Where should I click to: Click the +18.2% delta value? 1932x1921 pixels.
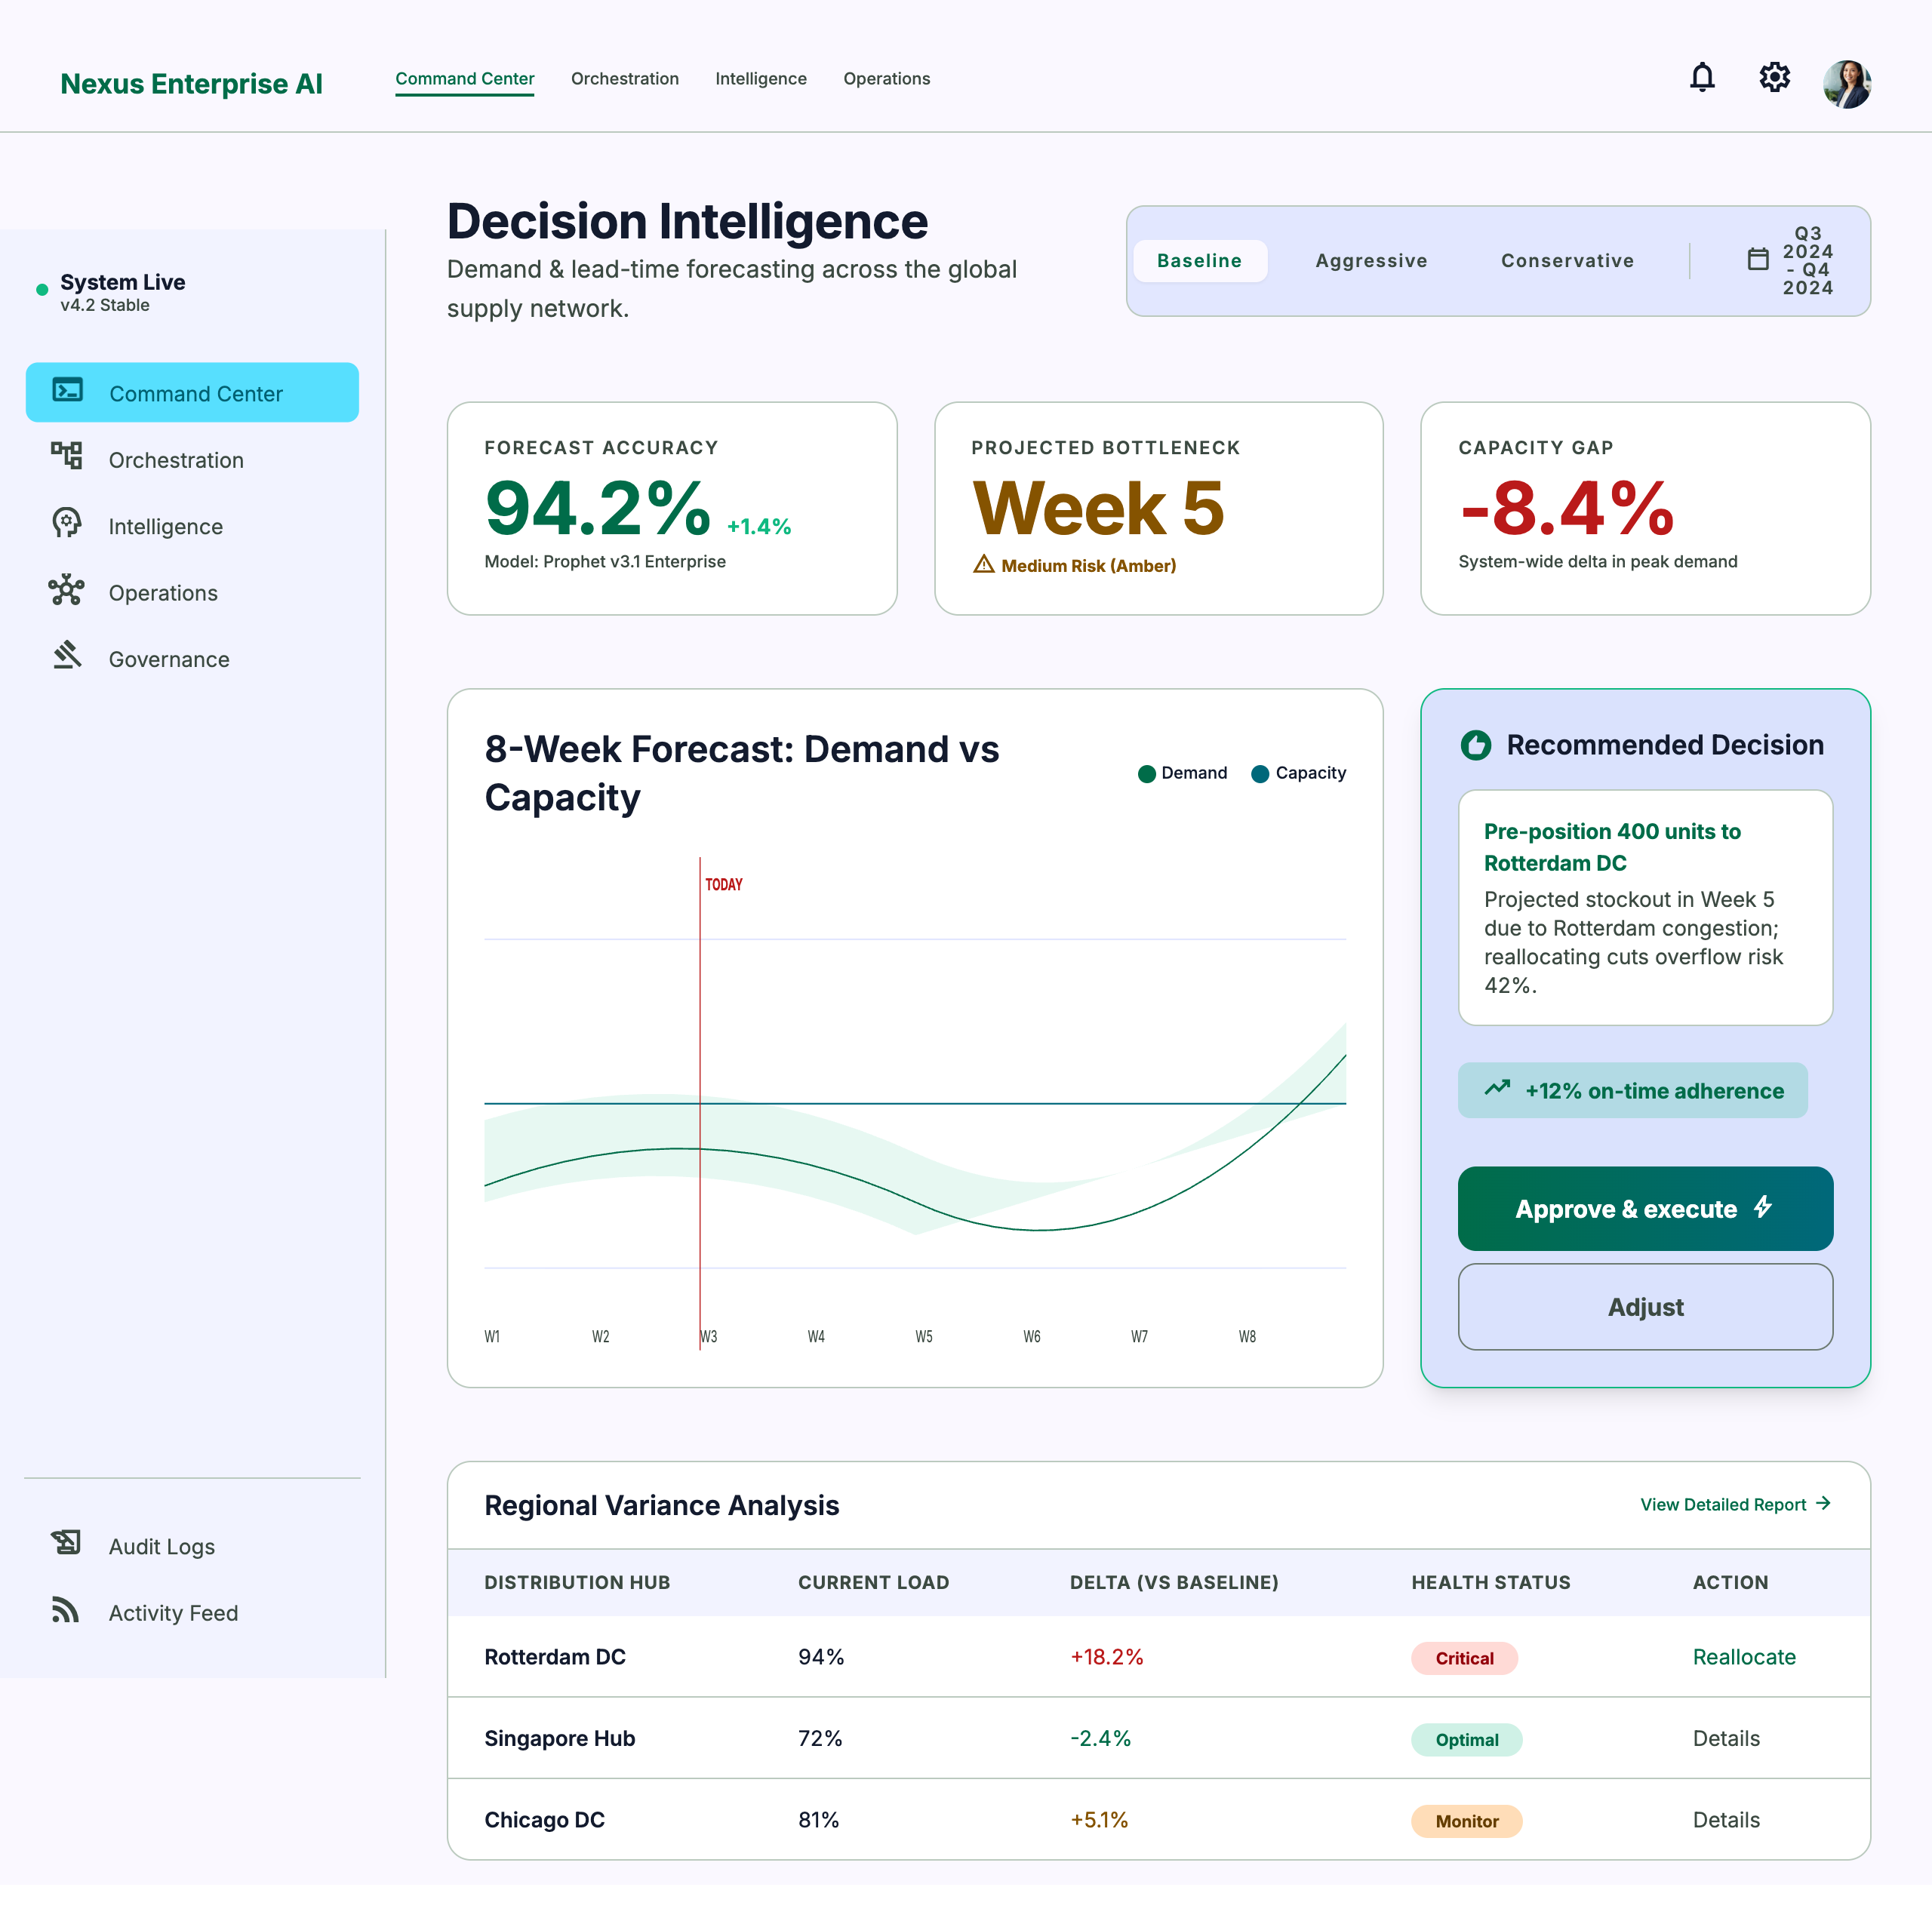coord(1106,1656)
